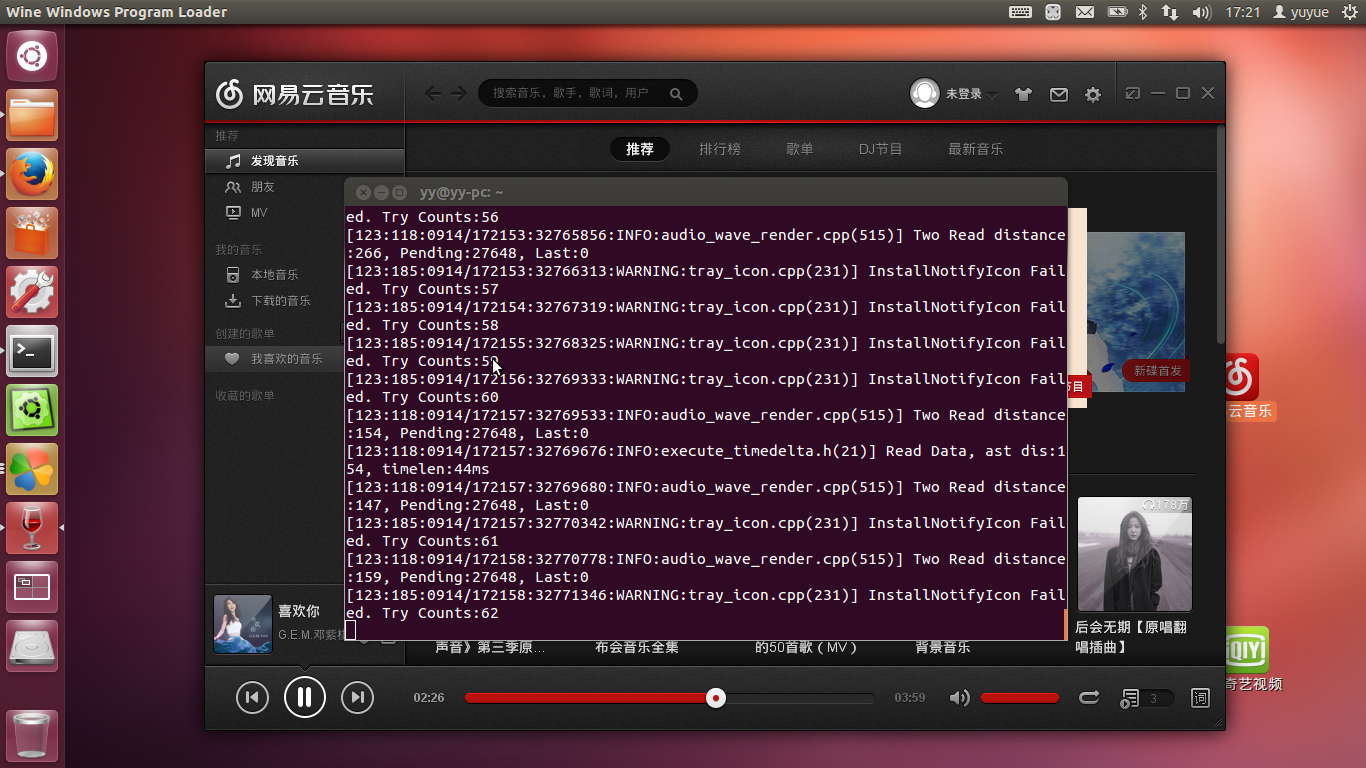Launch Firefox from the launcher
Viewport: 1366px width, 768px height.
click(x=32, y=174)
